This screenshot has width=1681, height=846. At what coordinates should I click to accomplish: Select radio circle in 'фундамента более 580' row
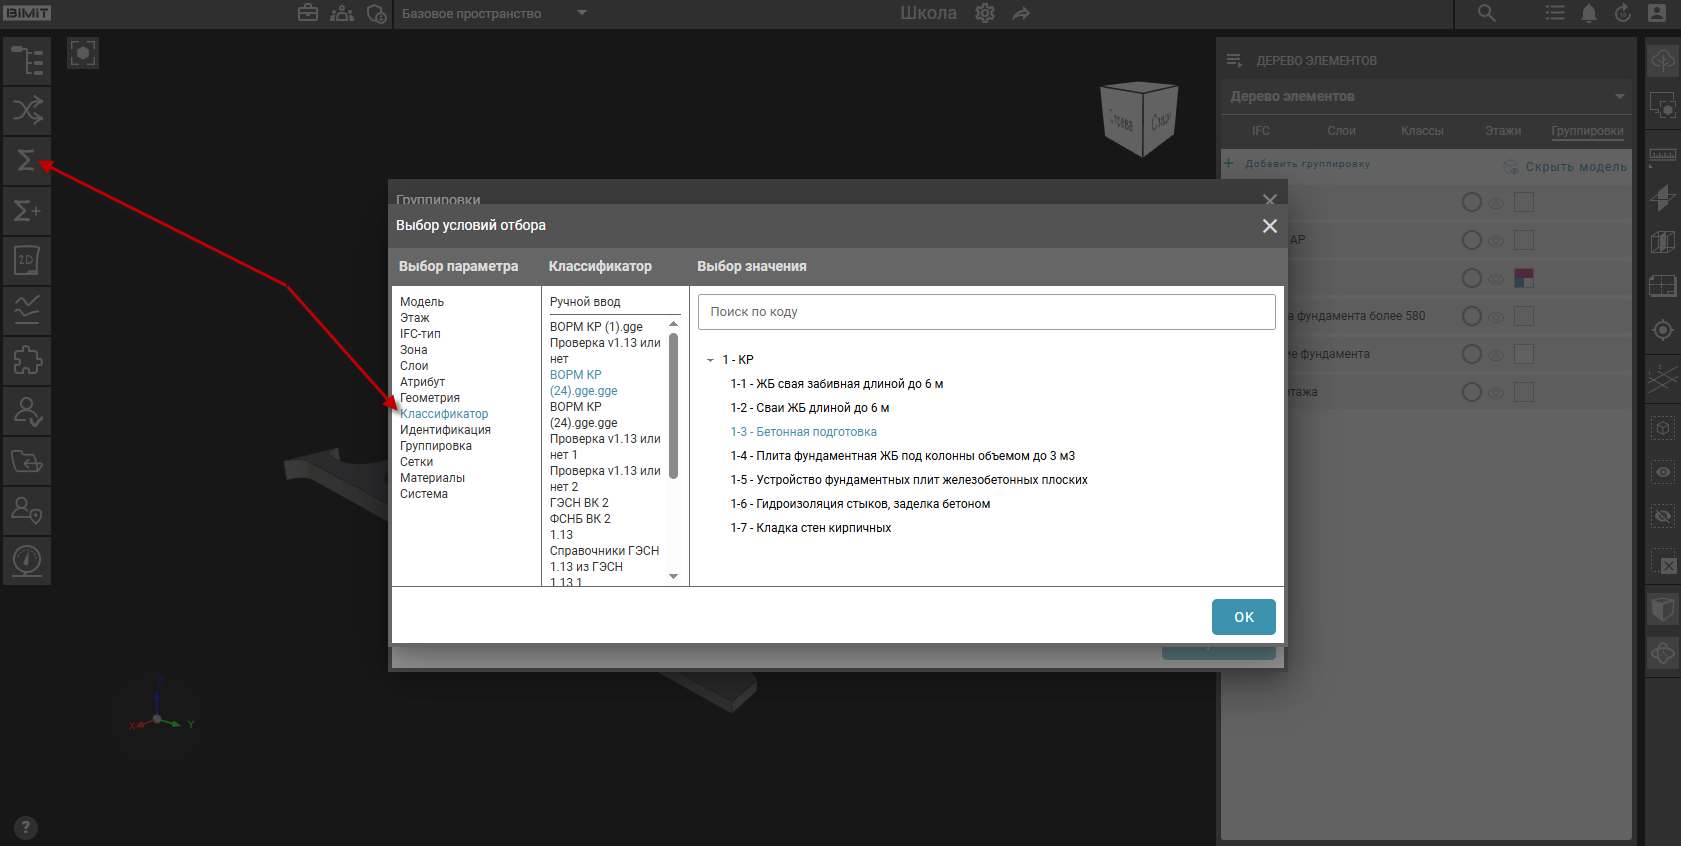[1471, 316]
